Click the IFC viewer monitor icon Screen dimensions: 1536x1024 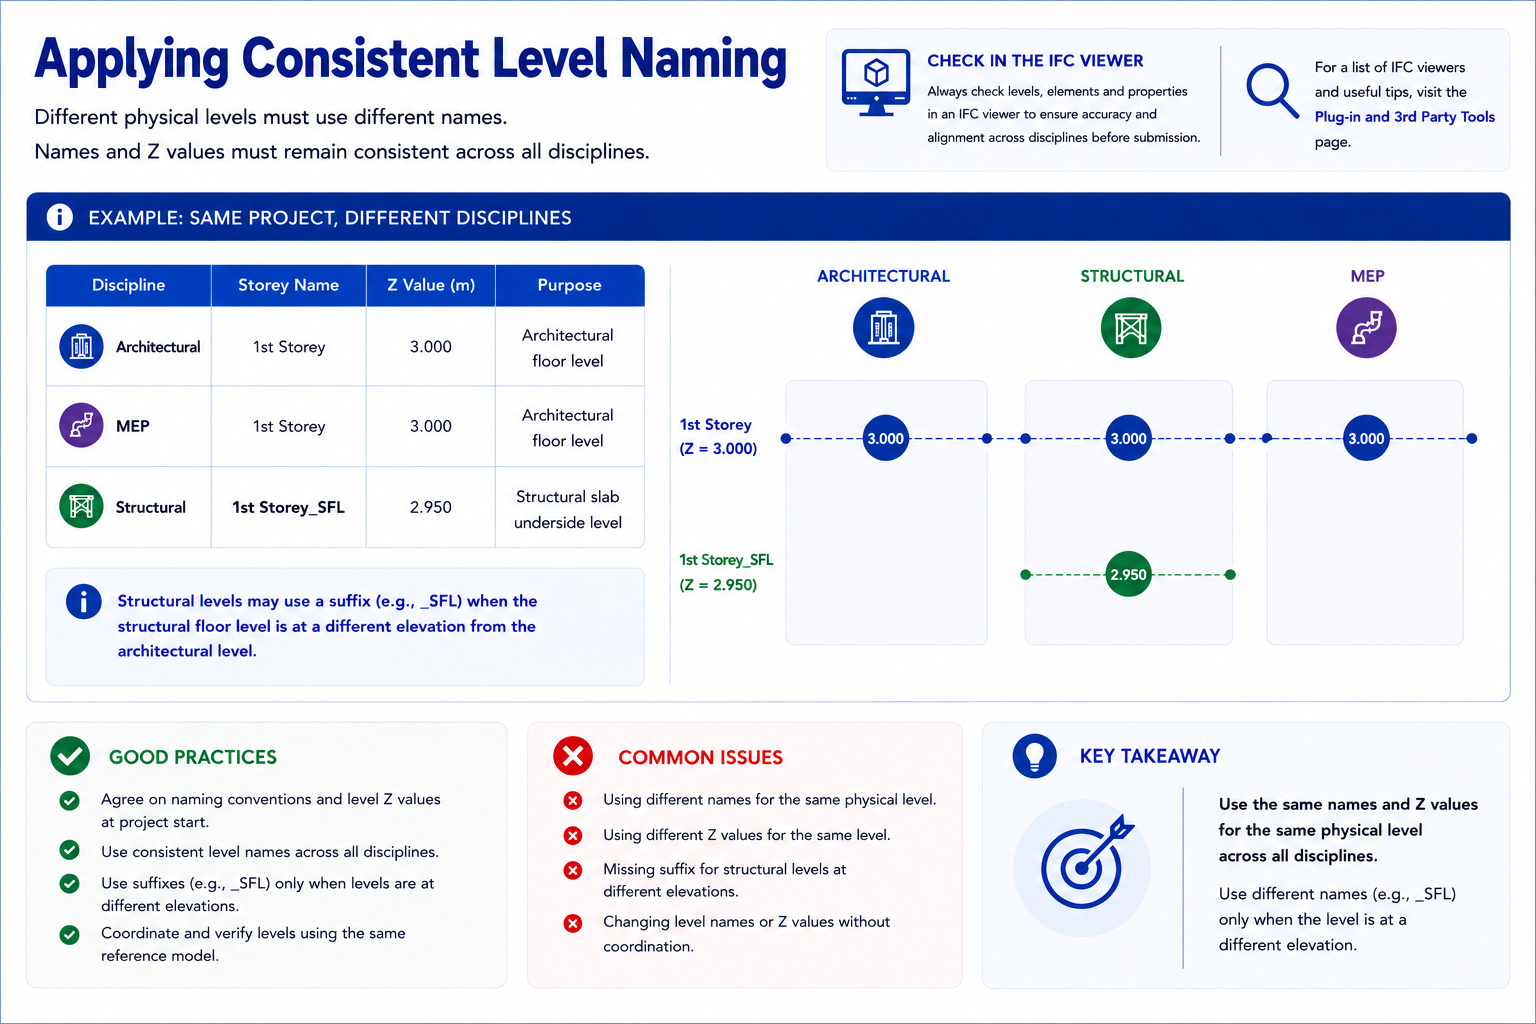pos(876,82)
